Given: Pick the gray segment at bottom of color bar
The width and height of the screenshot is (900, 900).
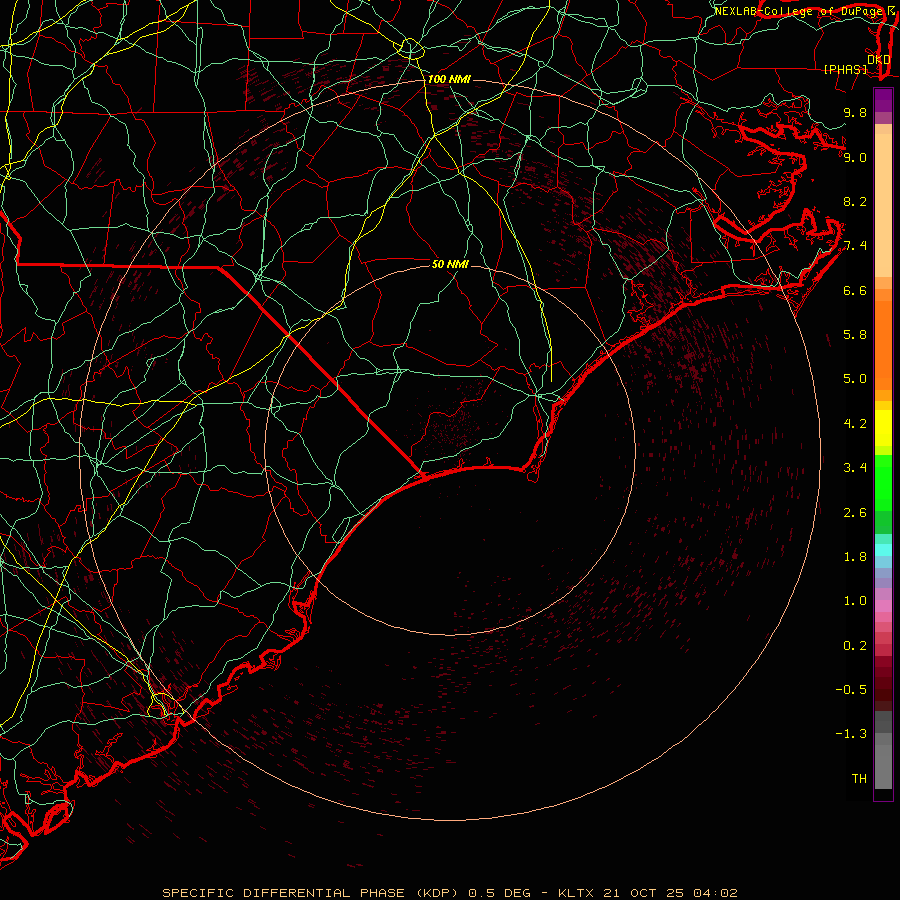Looking at the screenshot, I should pos(883,766).
